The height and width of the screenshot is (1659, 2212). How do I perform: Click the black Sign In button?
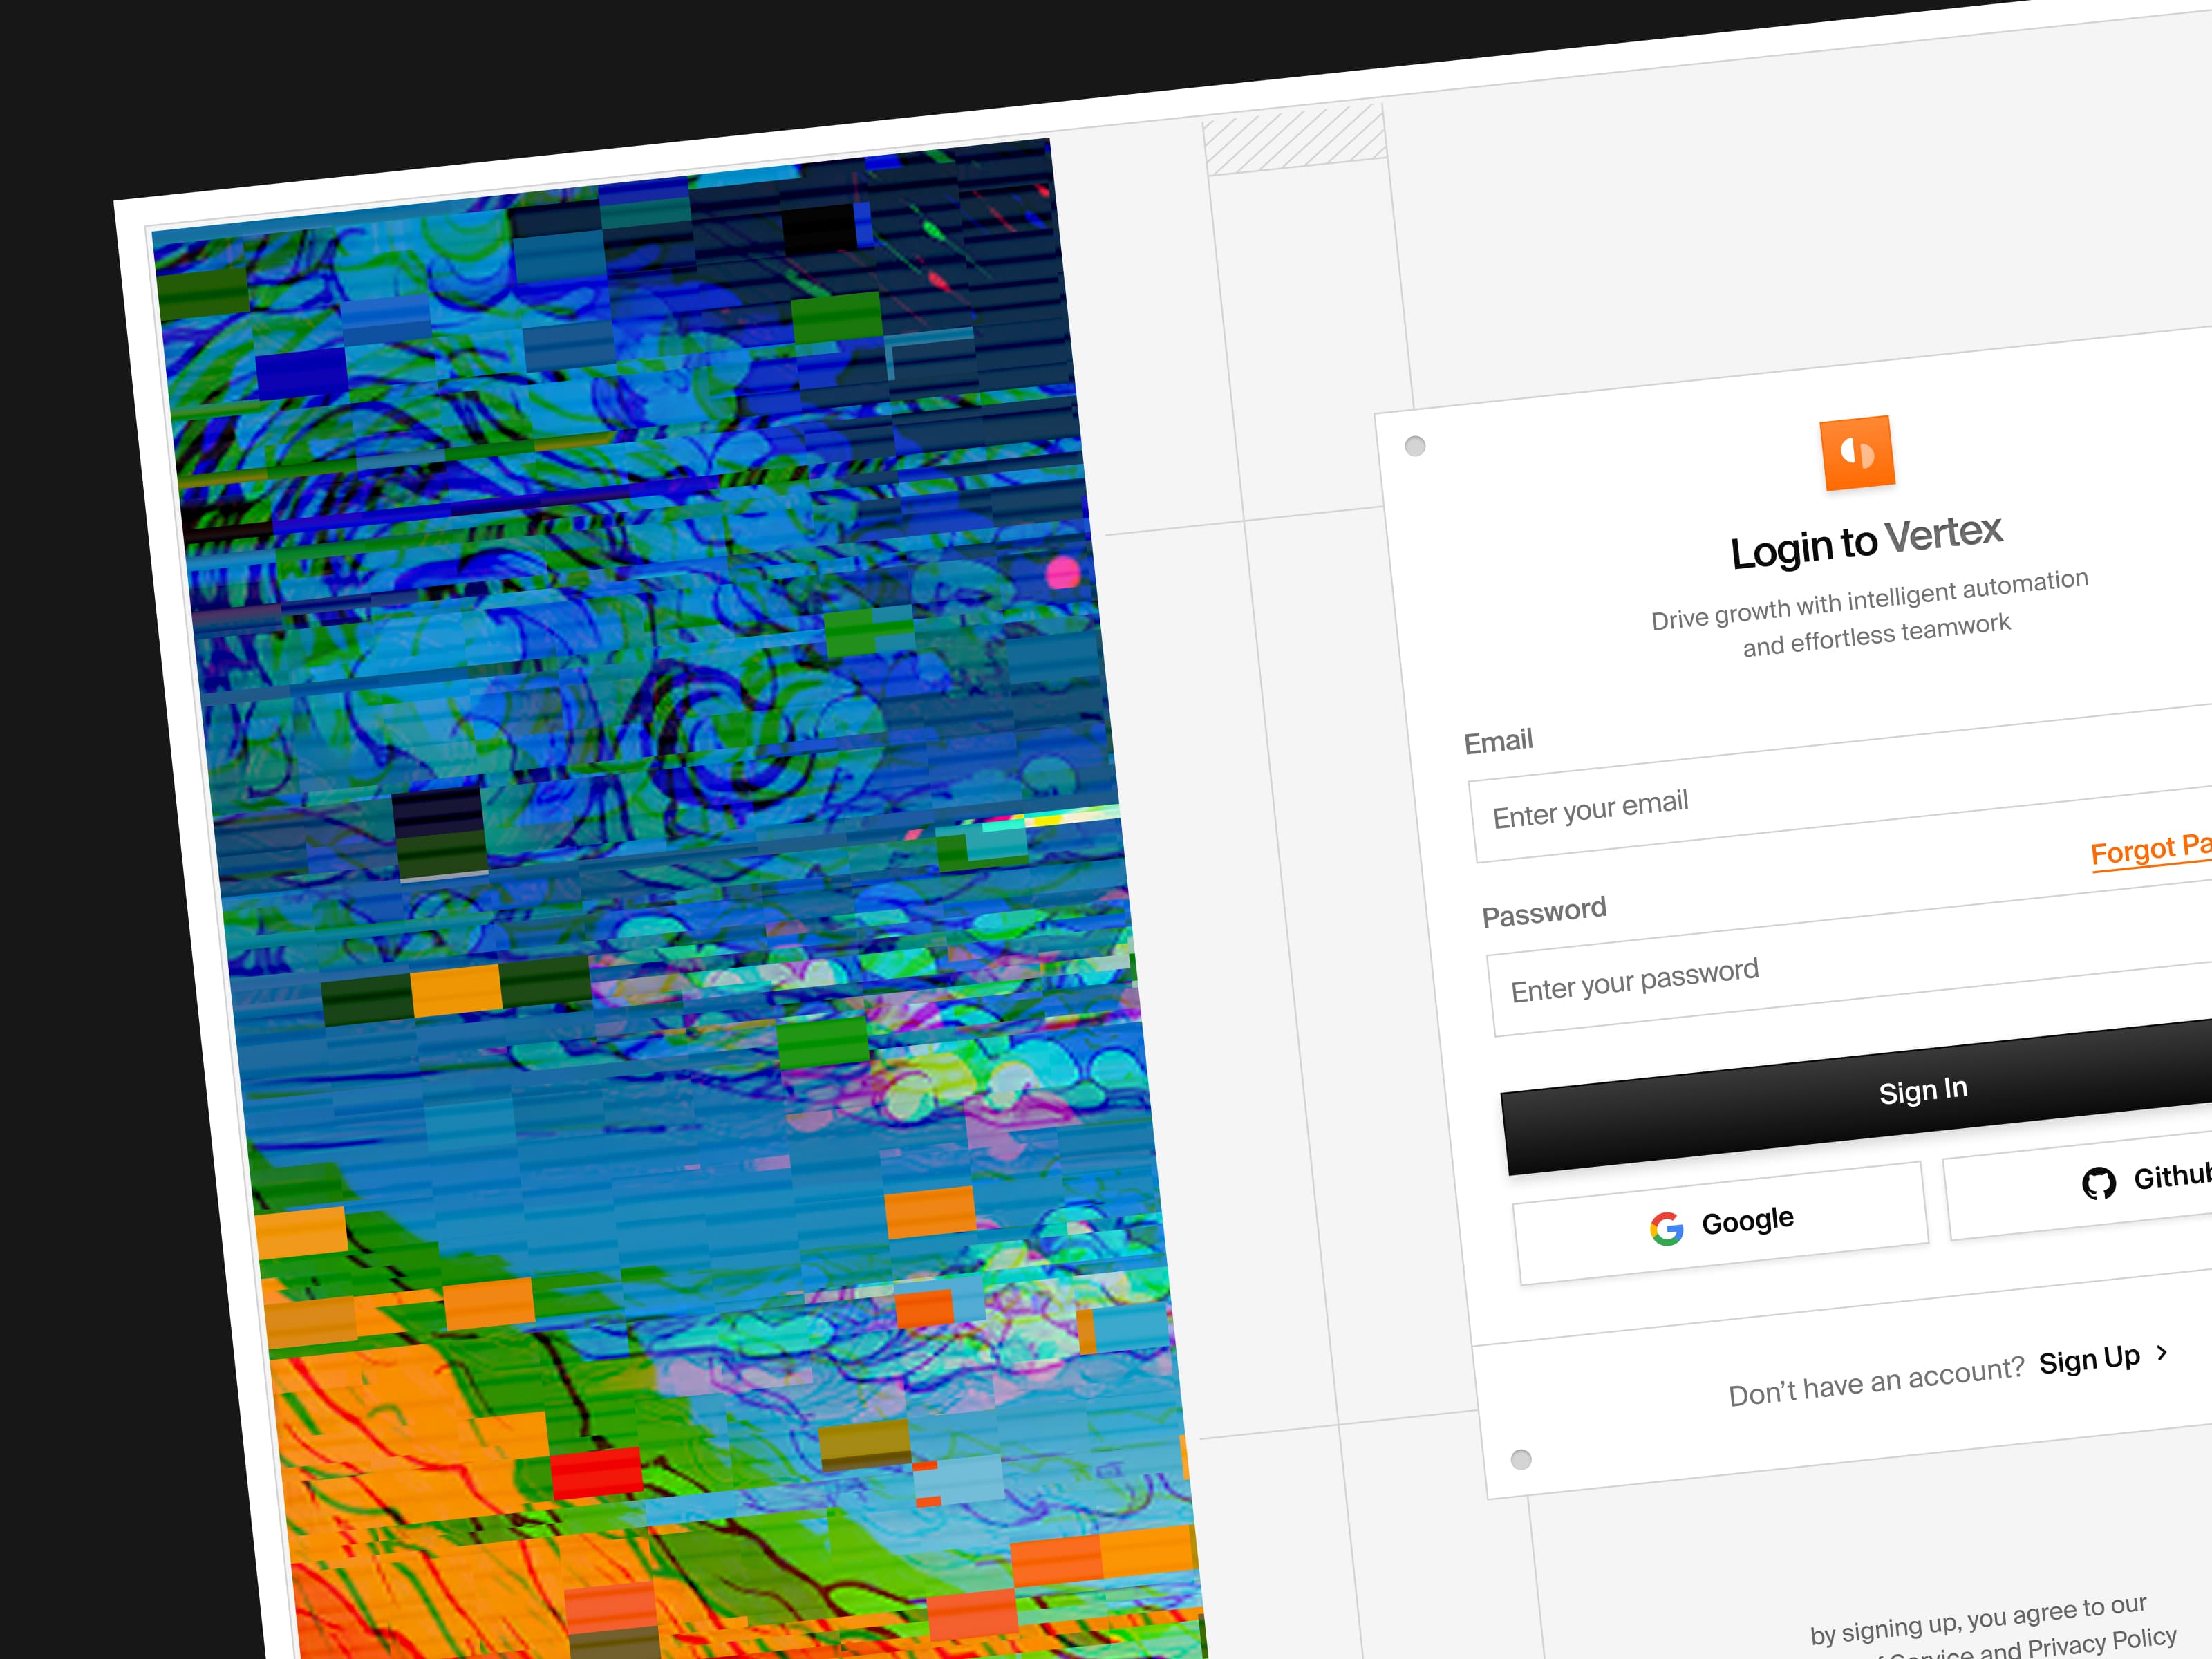coord(1858,1098)
